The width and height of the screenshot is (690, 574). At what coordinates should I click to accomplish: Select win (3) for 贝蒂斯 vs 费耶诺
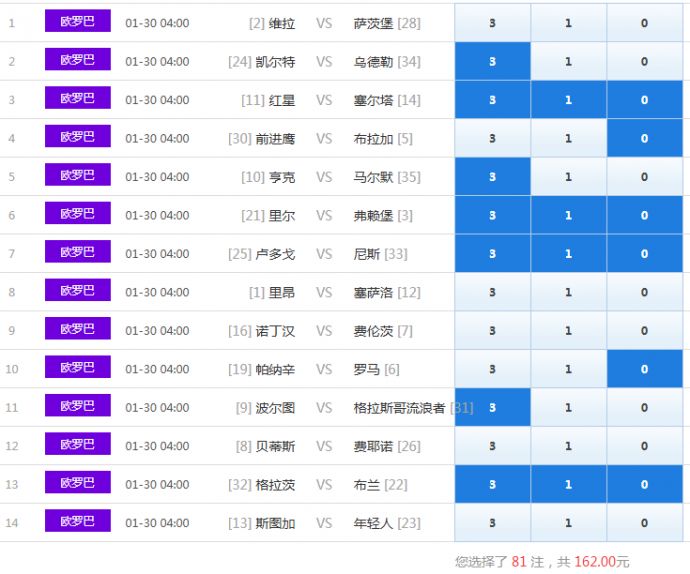(x=492, y=446)
